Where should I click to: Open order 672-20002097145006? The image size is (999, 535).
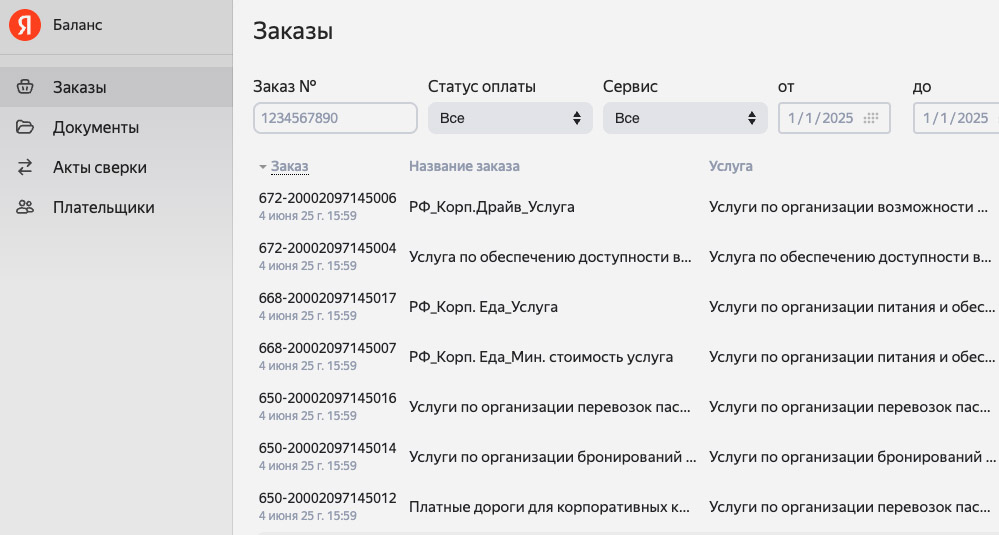[x=327, y=198]
